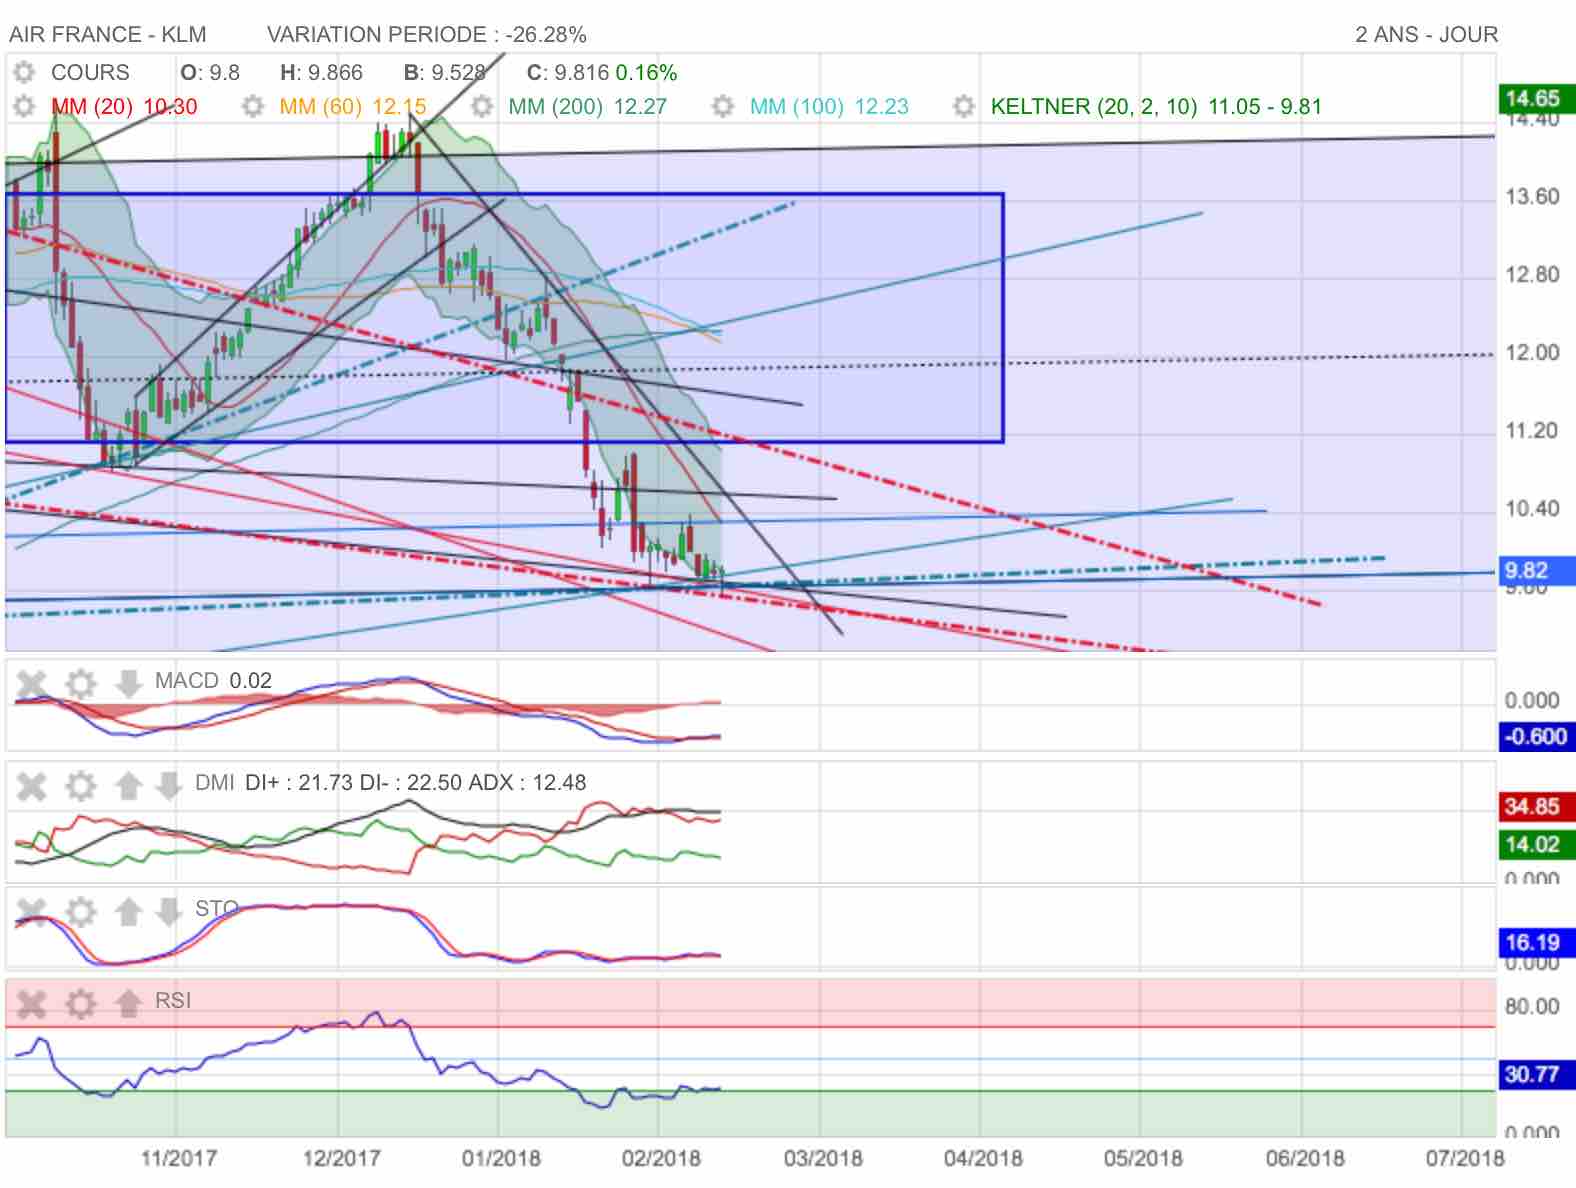Click the 2 ANS - JOUR period label
This screenshot has width=1576, height=1188.
point(1427,34)
